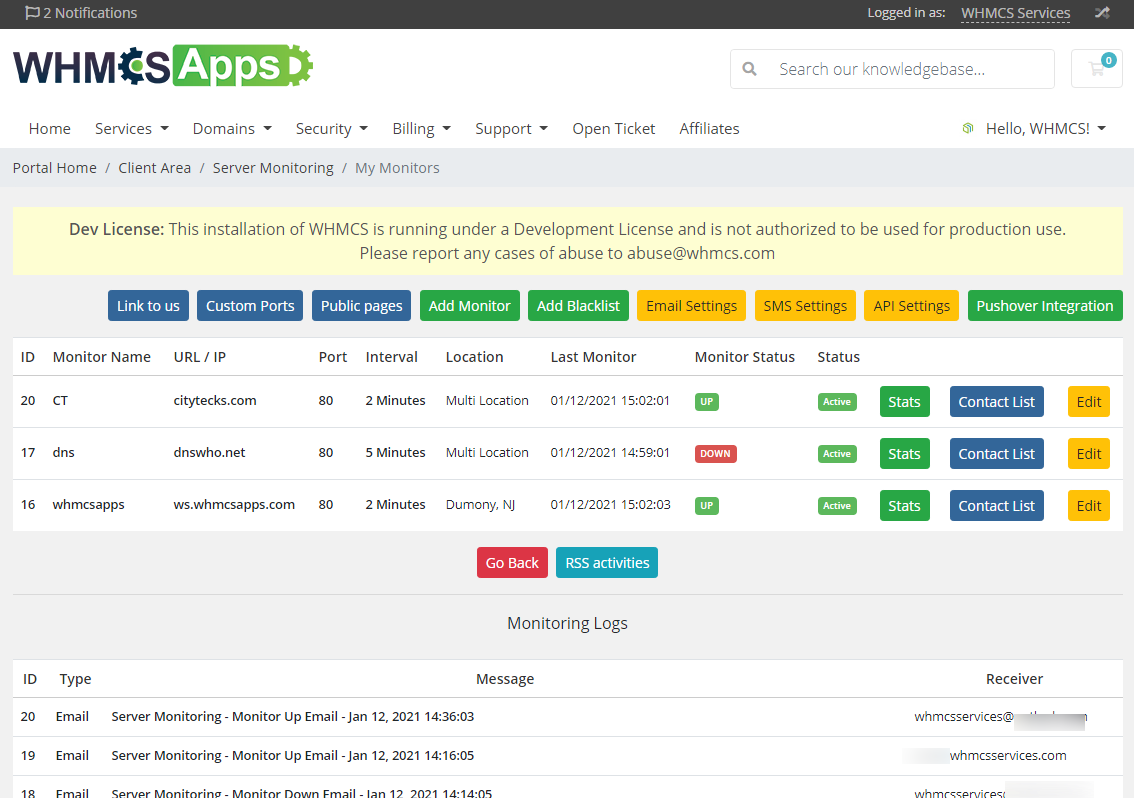Click Add Blacklist button
This screenshot has width=1134, height=798.
click(x=579, y=305)
